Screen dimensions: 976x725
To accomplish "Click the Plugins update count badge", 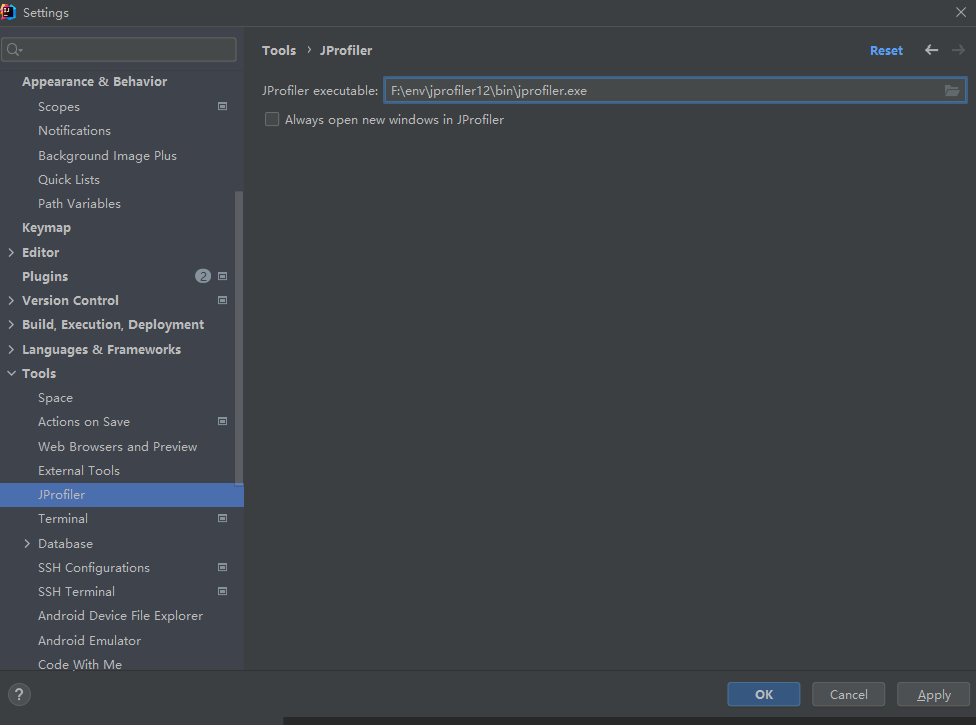I will point(203,276).
